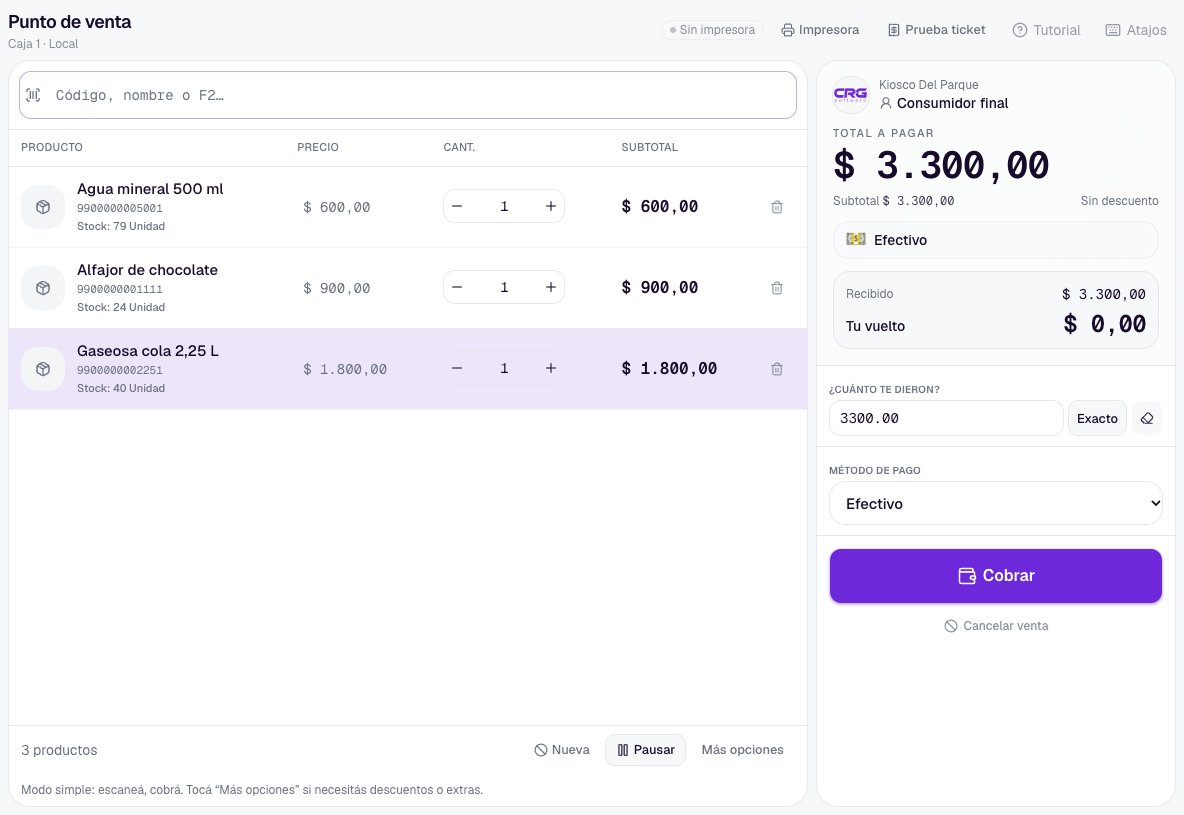Open the Tutorial
Image resolution: width=1184 pixels, height=815 pixels.
pyautogui.click(x=1047, y=30)
